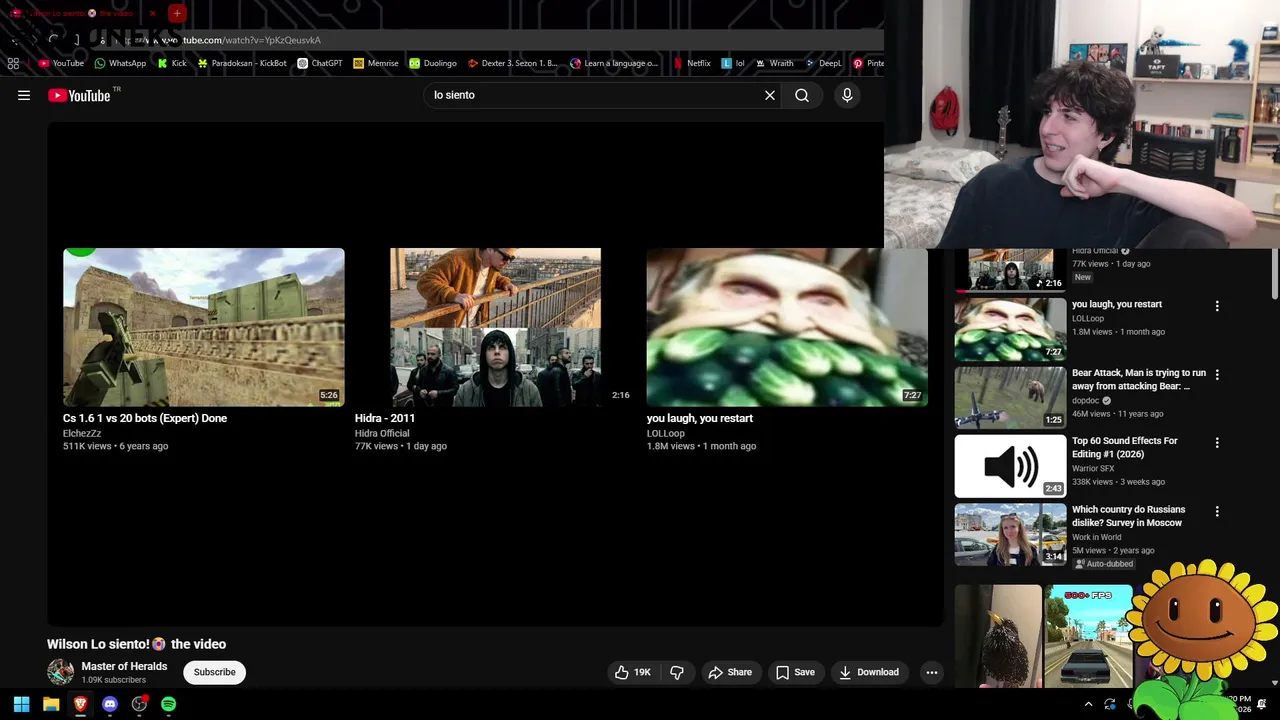Dislike the Wilson Lo siento video

[677, 672]
